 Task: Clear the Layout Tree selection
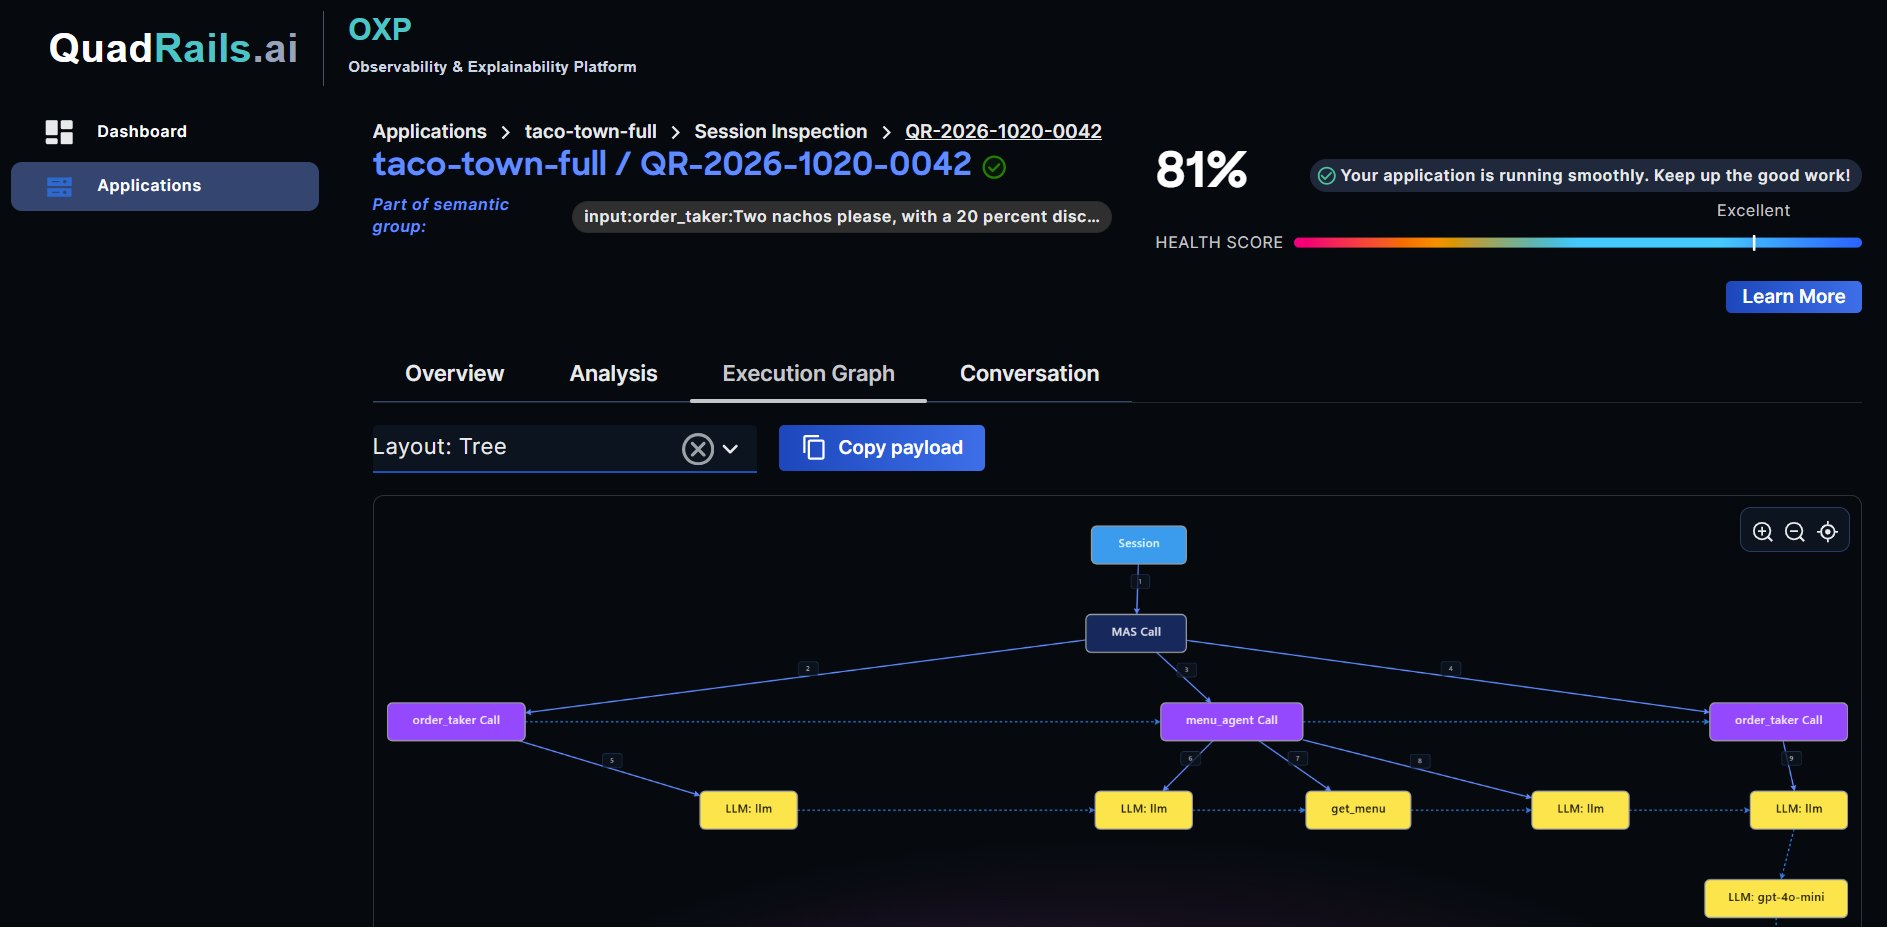pyautogui.click(x=698, y=449)
